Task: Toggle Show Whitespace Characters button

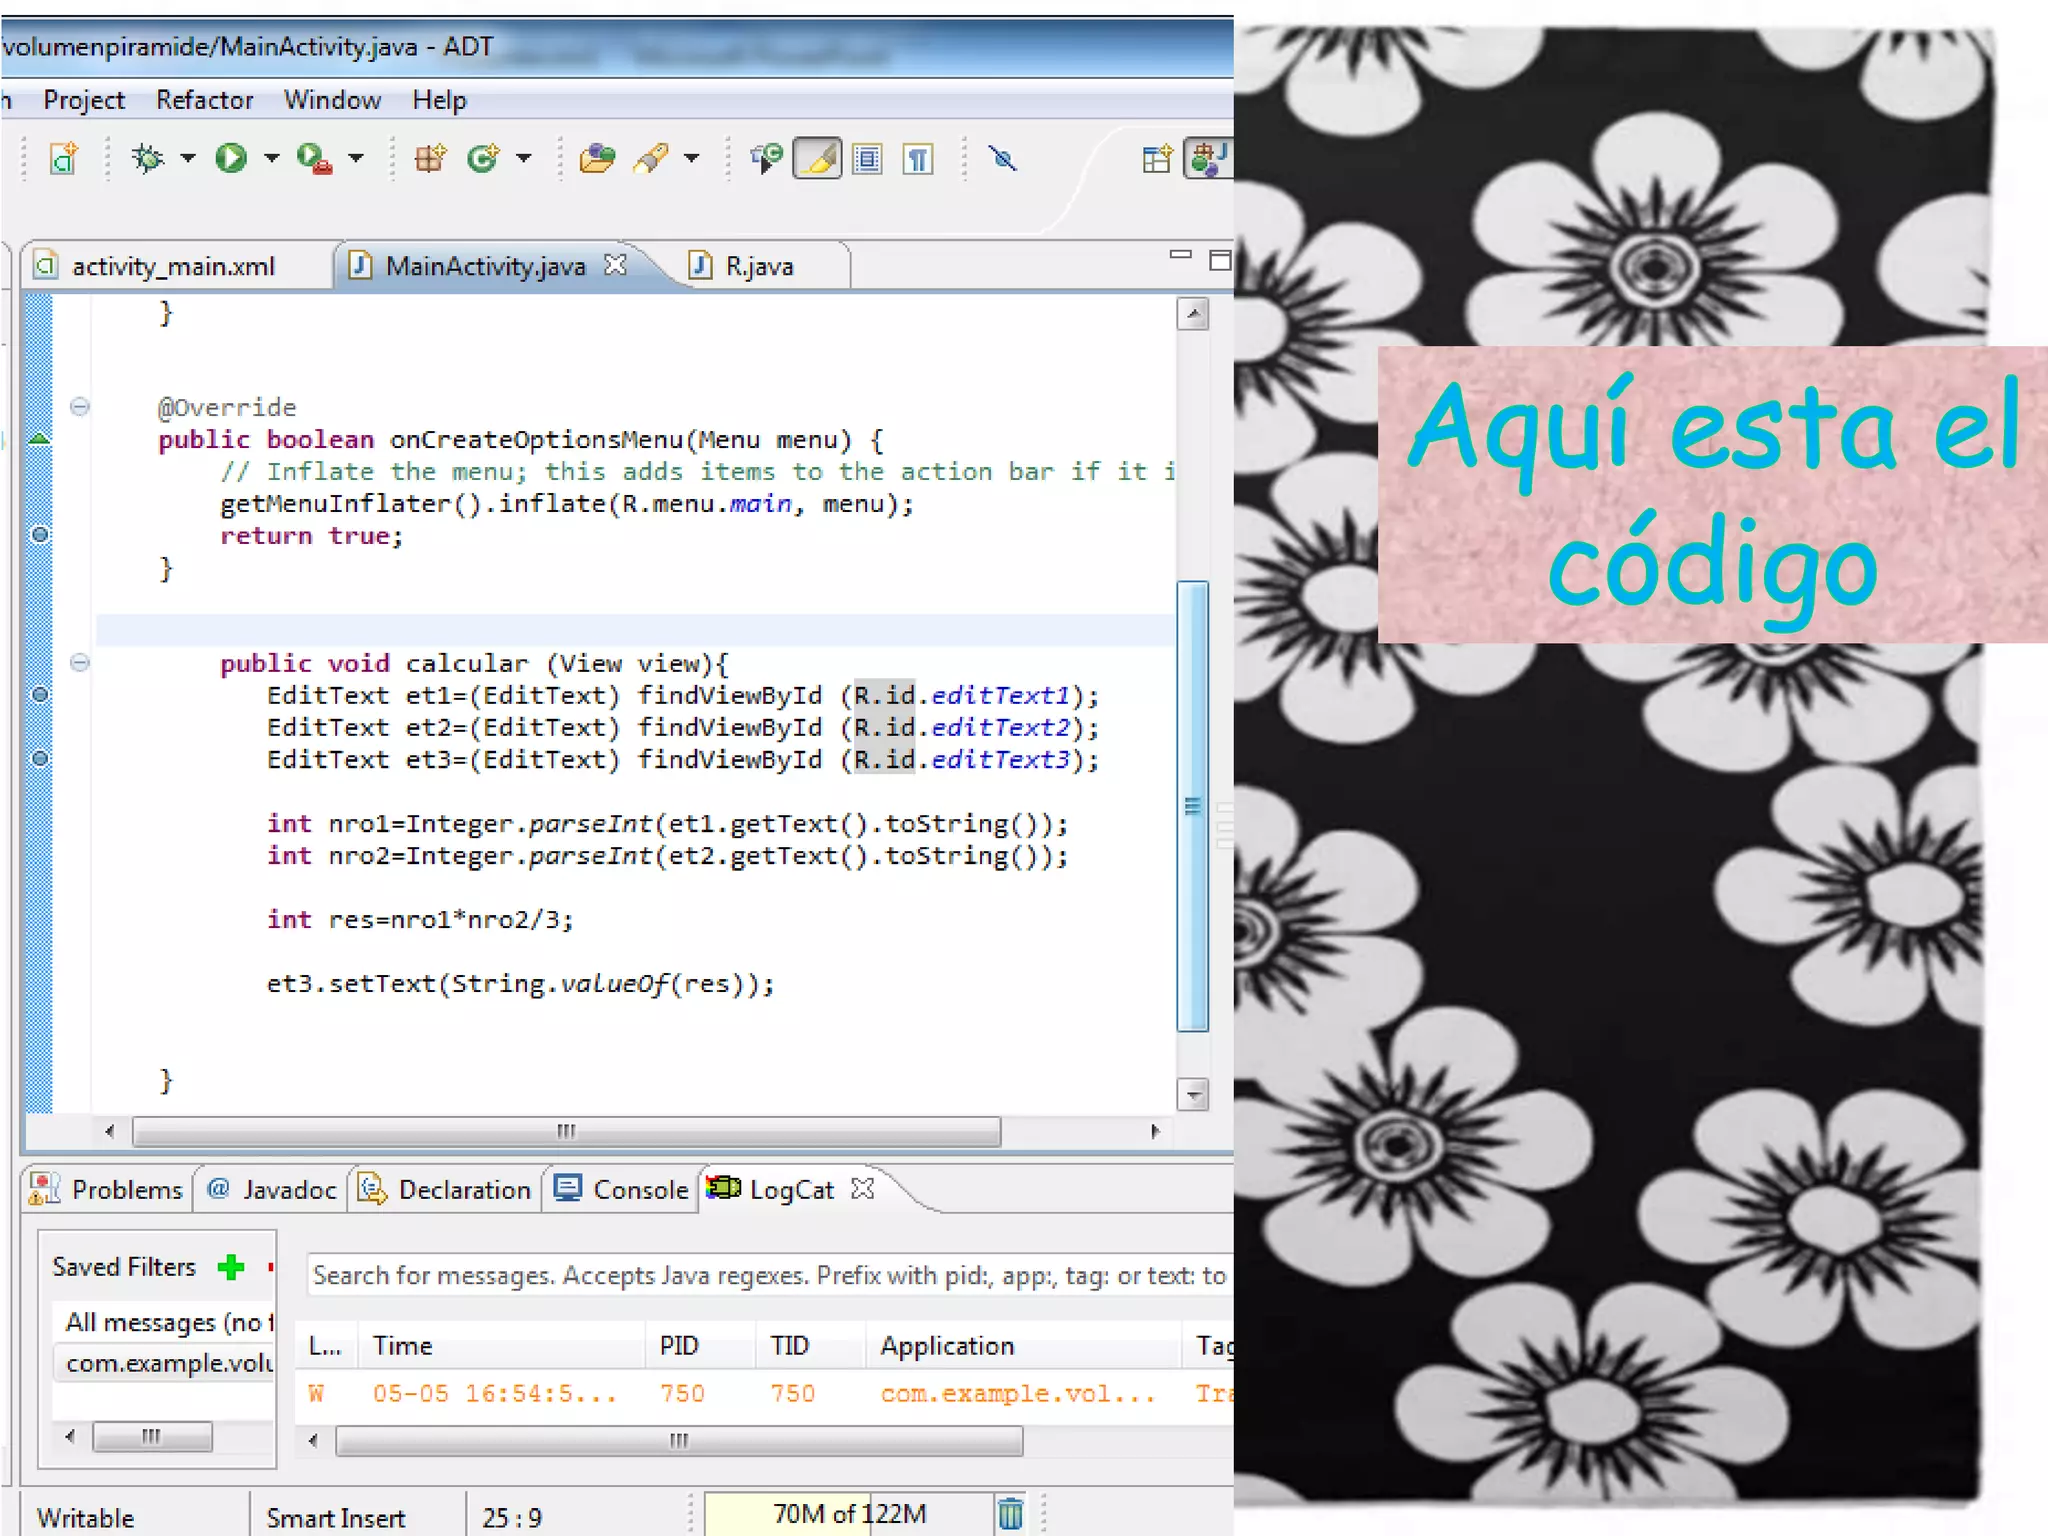Action: [x=917, y=159]
